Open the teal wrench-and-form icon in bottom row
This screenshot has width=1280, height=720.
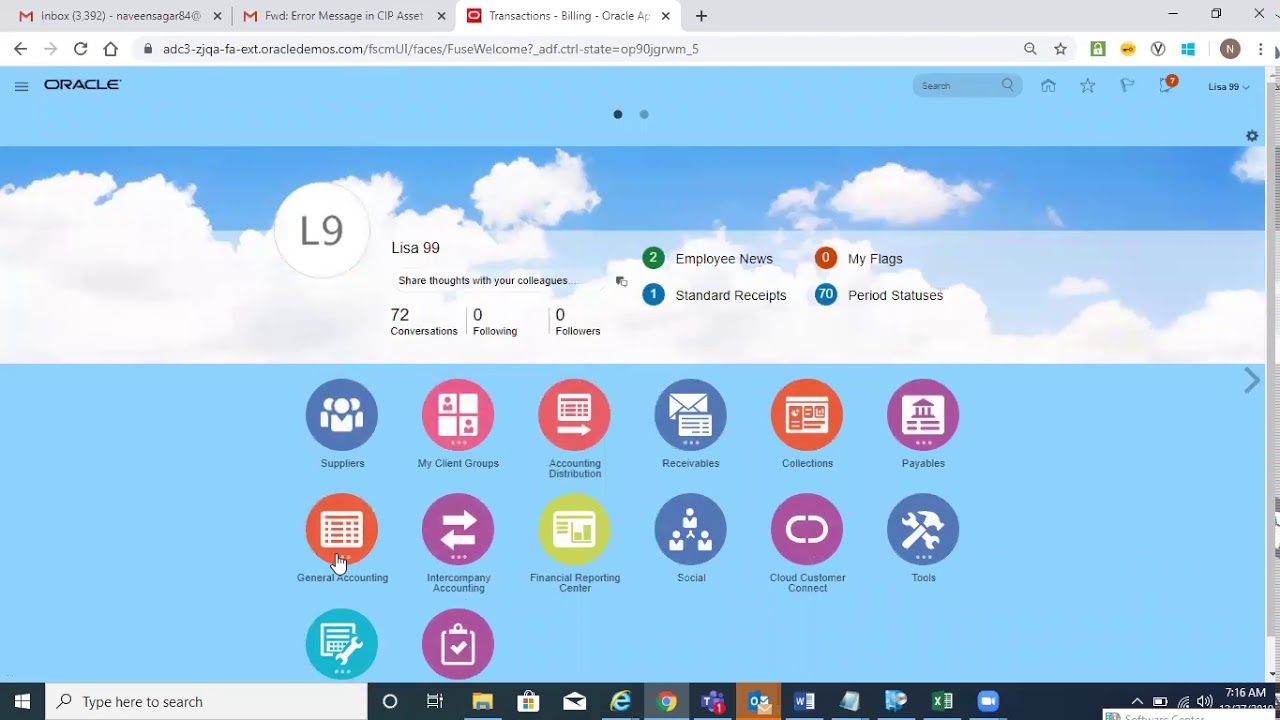pos(342,644)
